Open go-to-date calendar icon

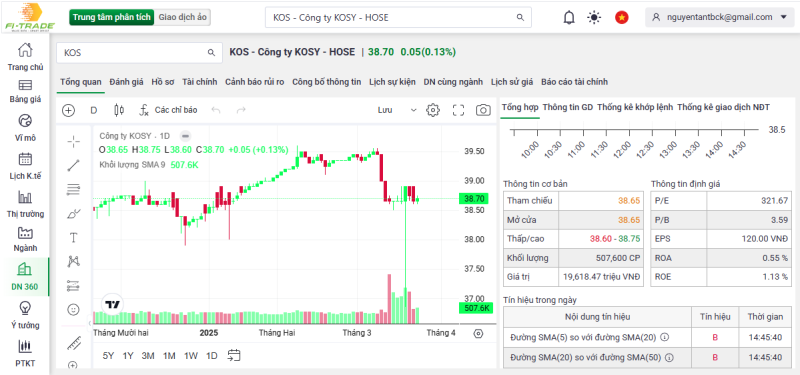(x=234, y=356)
